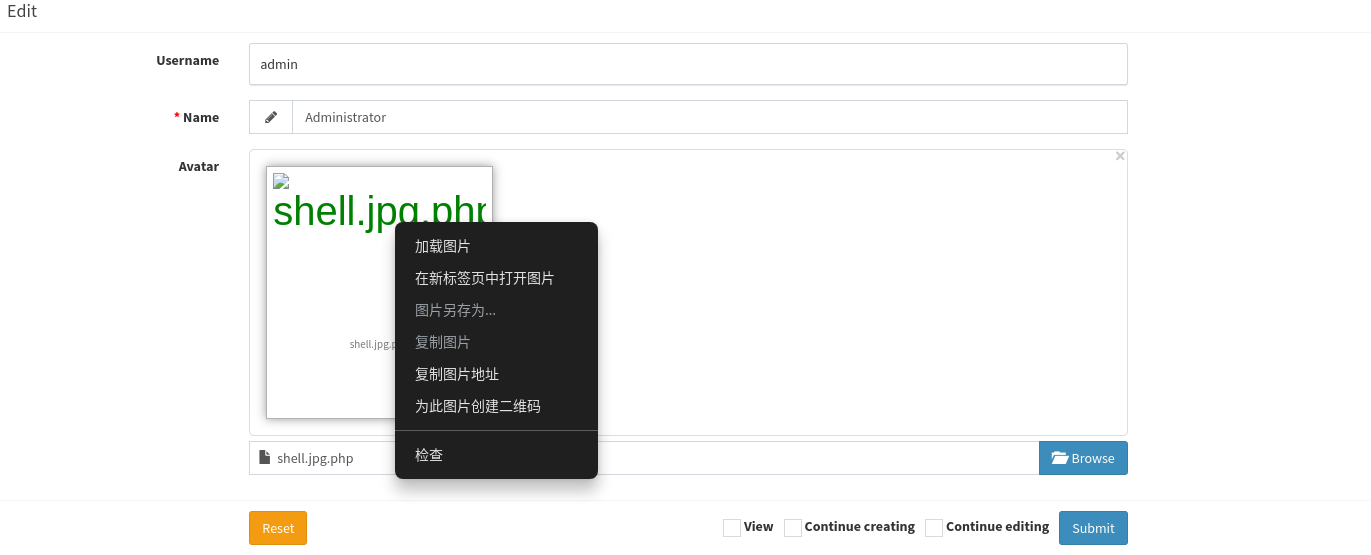Click the orange Reset button
1371x555 pixels.
pos(278,528)
